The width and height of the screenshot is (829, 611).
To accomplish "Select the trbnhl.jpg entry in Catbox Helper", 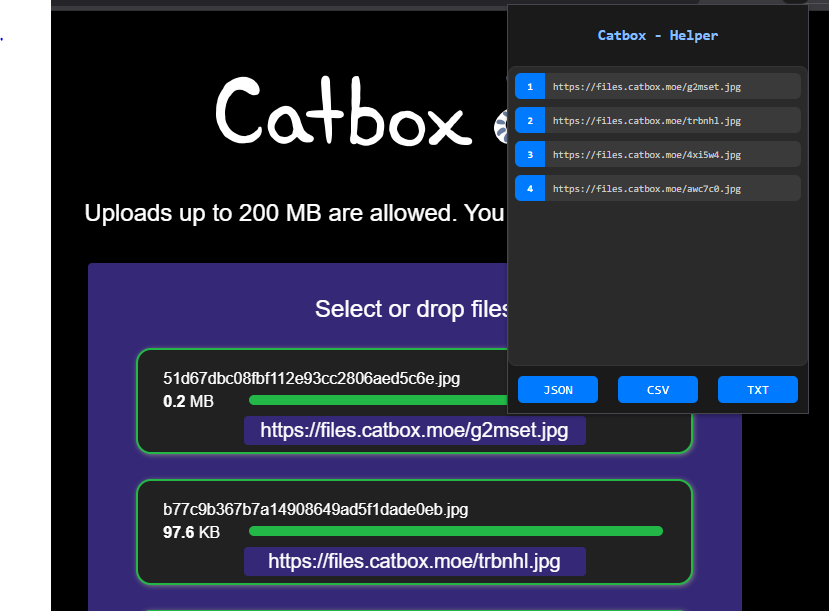I will tap(658, 121).
